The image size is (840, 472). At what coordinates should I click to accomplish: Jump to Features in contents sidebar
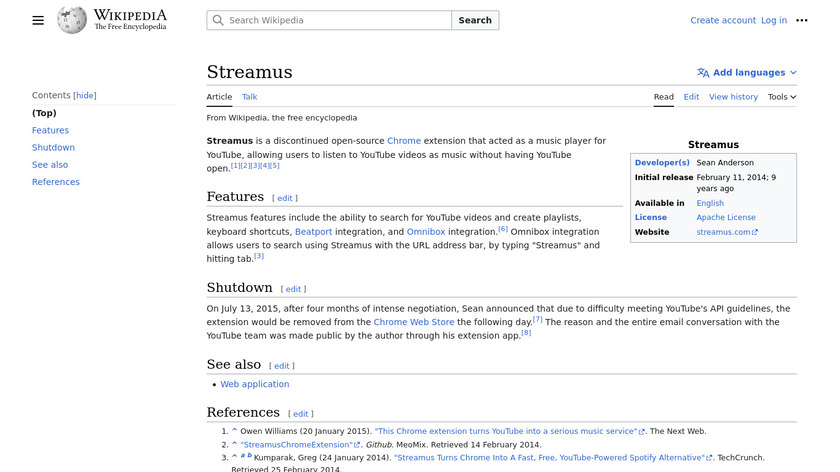click(x=50, y=130)
